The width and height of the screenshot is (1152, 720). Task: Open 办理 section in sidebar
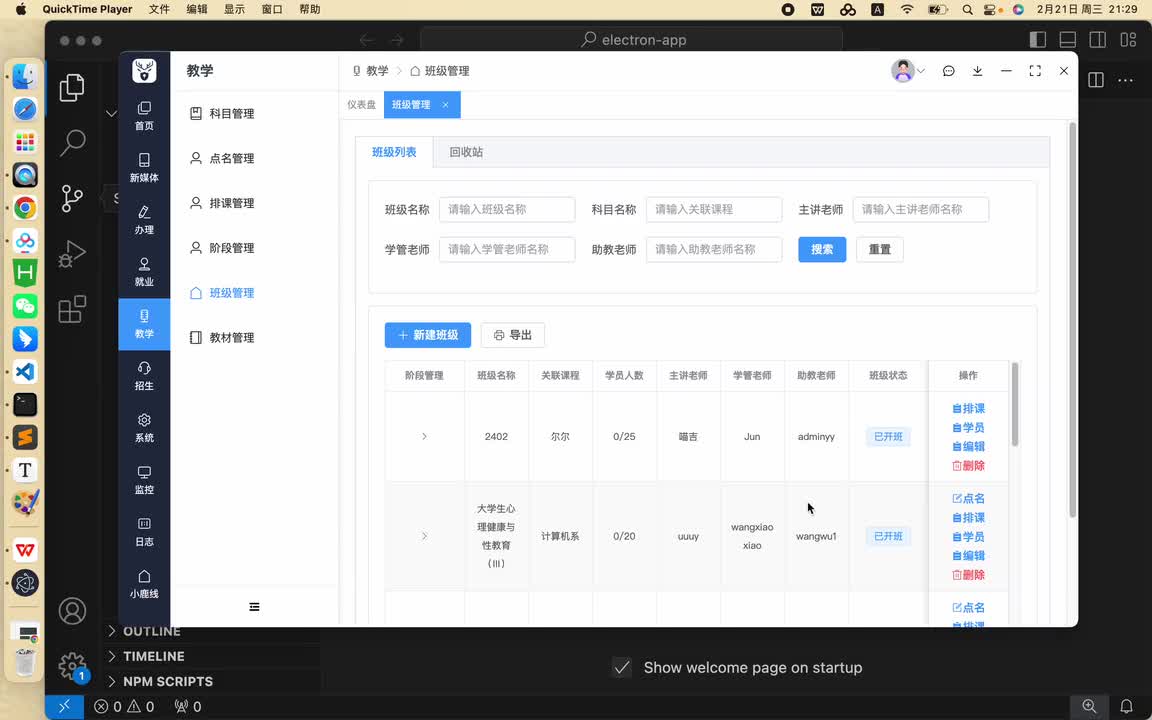pyautogui.click(x=144, y=220)
